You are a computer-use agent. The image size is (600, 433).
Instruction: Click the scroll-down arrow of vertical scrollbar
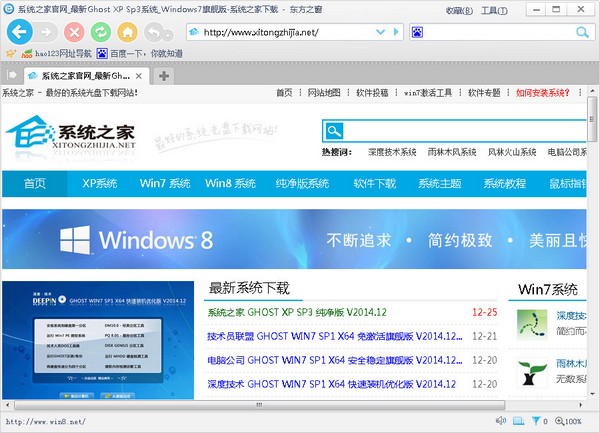592,394
